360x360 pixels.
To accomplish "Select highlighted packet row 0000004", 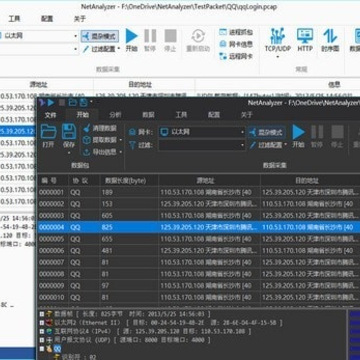I will [x=199, y=227].
